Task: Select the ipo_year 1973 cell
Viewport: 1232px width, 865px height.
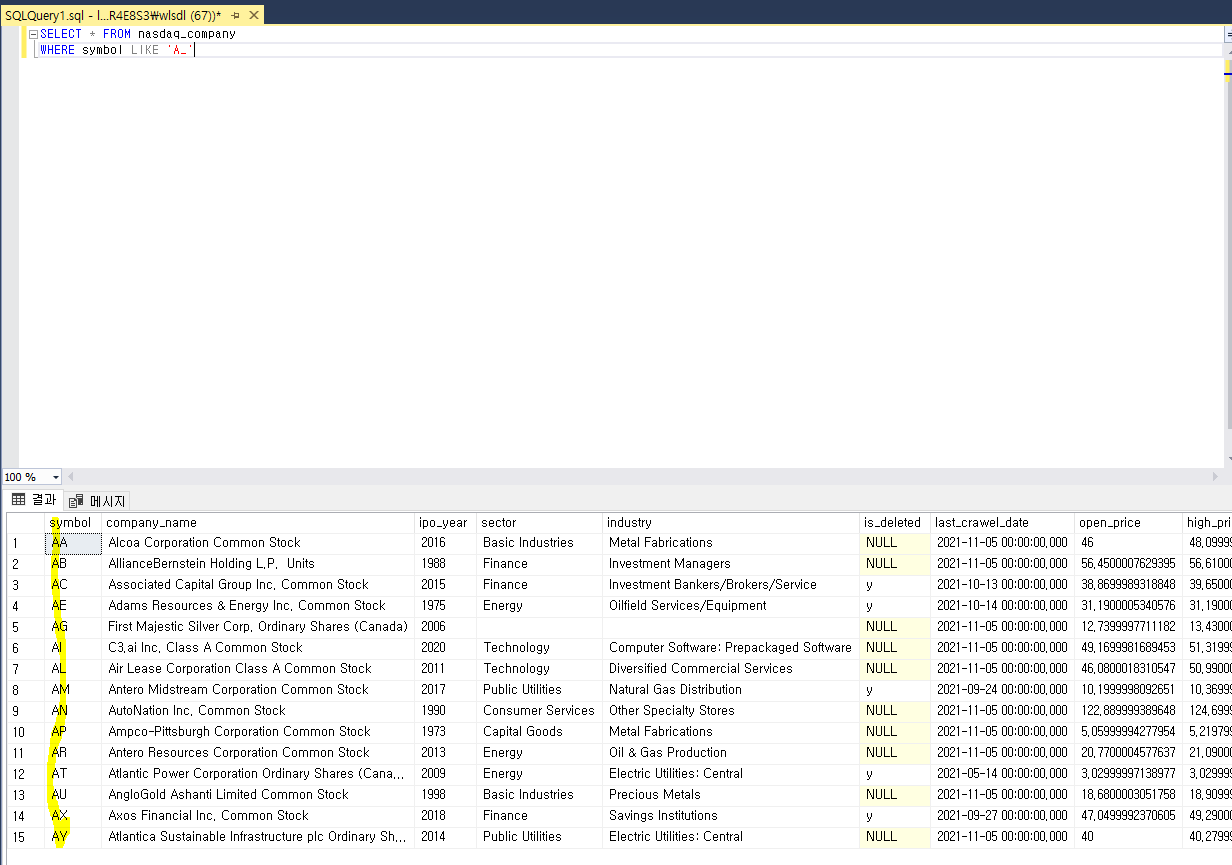Action: tap(445, 732)
